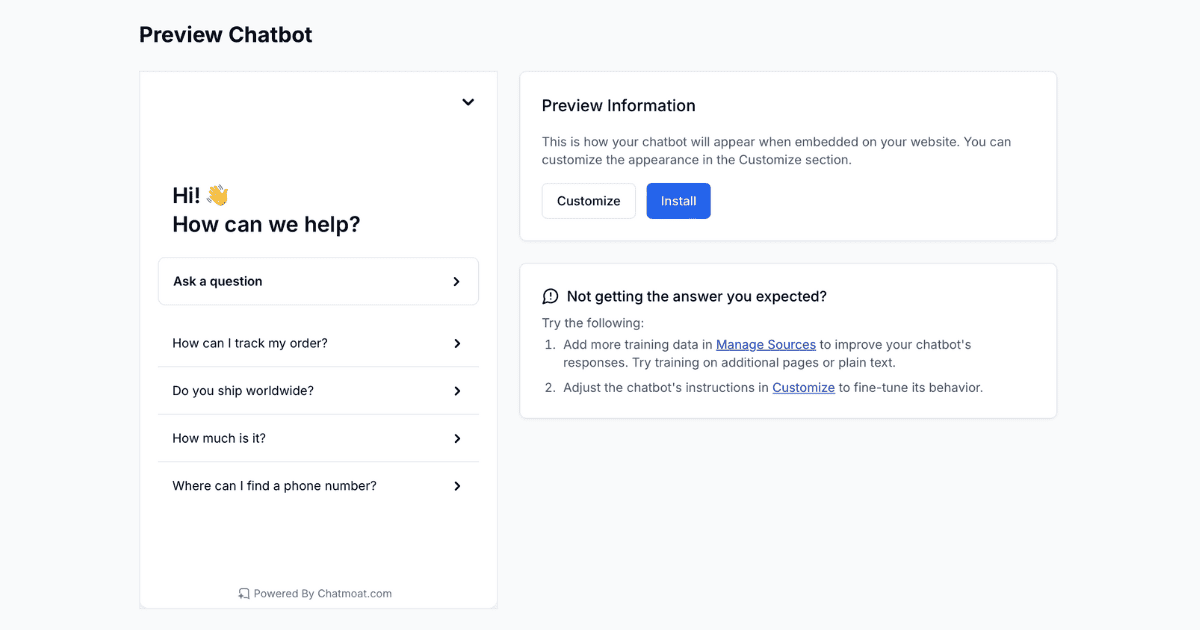Click chevron beside 'How much is it?'
1200x630 pixels.
coord(457,439)
